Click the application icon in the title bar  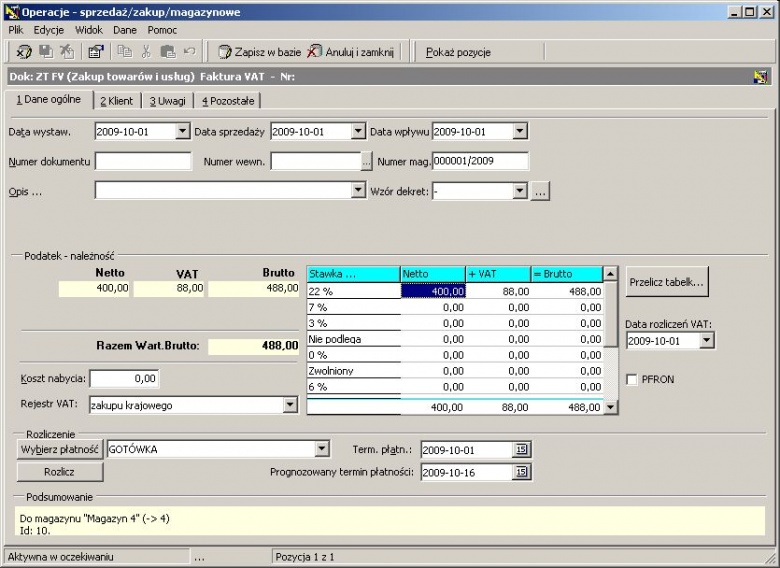click(x=11, y=11)
